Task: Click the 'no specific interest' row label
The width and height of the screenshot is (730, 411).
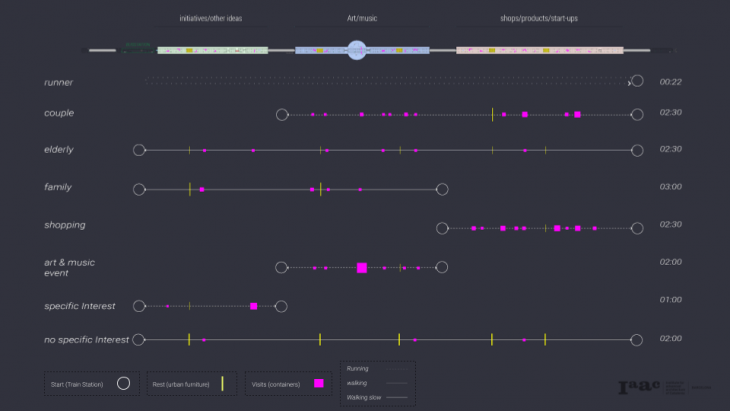Action: 86,340
